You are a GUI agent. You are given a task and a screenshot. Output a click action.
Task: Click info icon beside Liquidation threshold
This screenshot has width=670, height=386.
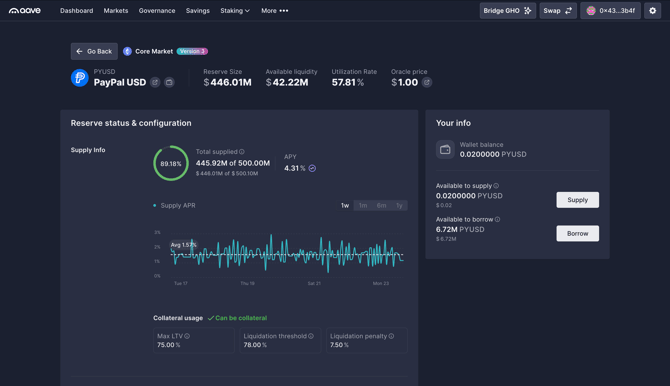point(311,336)
